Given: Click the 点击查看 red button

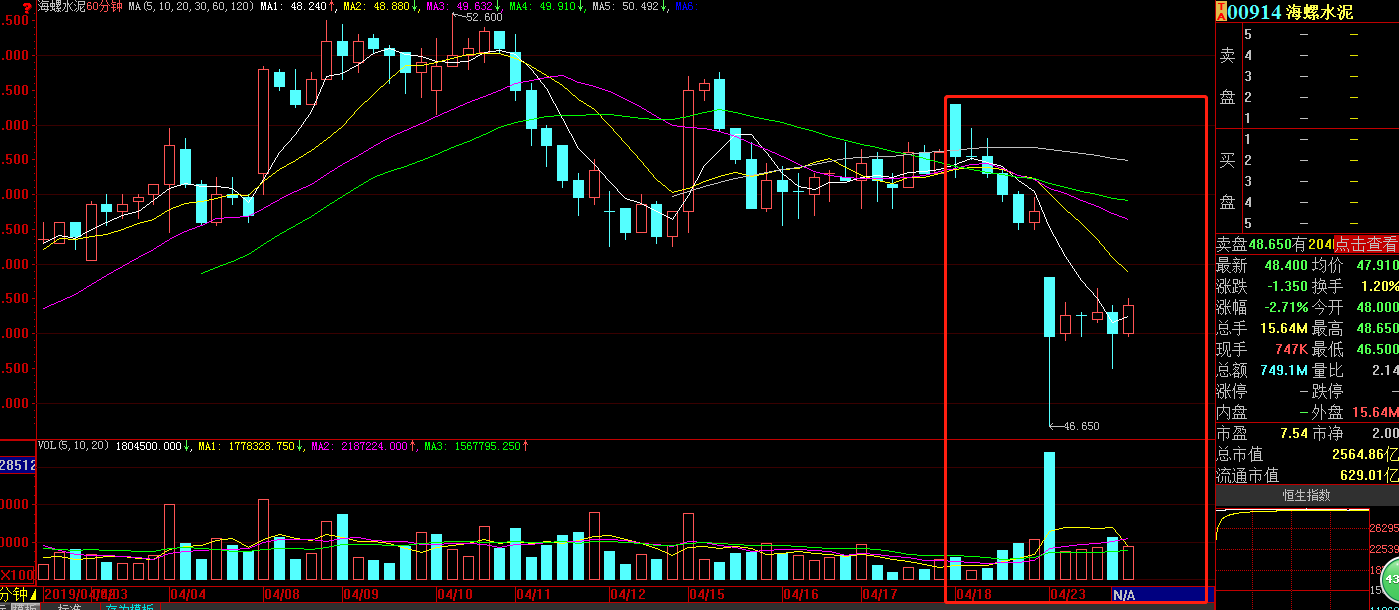Looking at the screenshot, I should 1366,244.
